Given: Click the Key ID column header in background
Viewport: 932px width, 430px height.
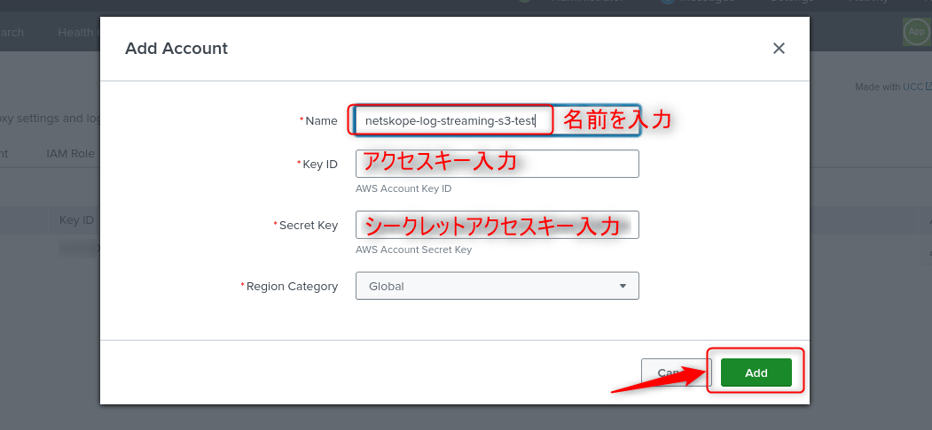Looking at the screenshot, I should pos(76,220).
